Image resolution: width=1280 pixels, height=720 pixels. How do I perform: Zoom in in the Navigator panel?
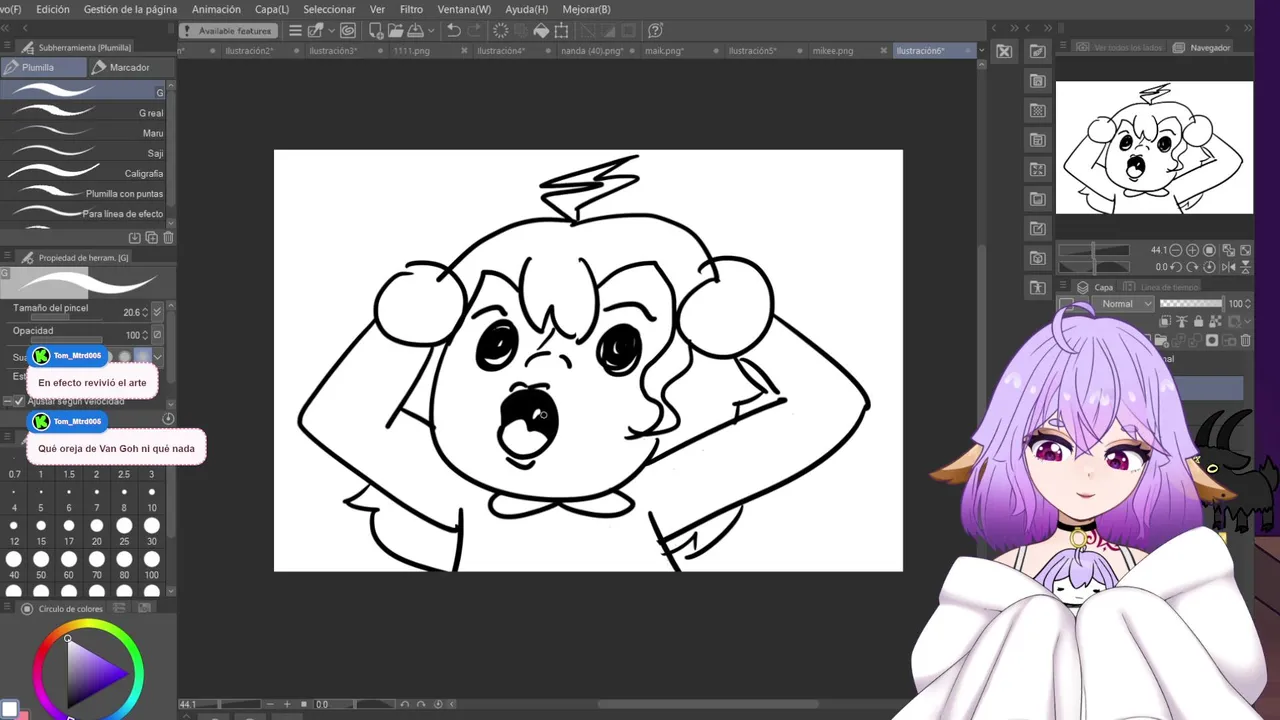pyautogui.click(x=1192, y=250)
